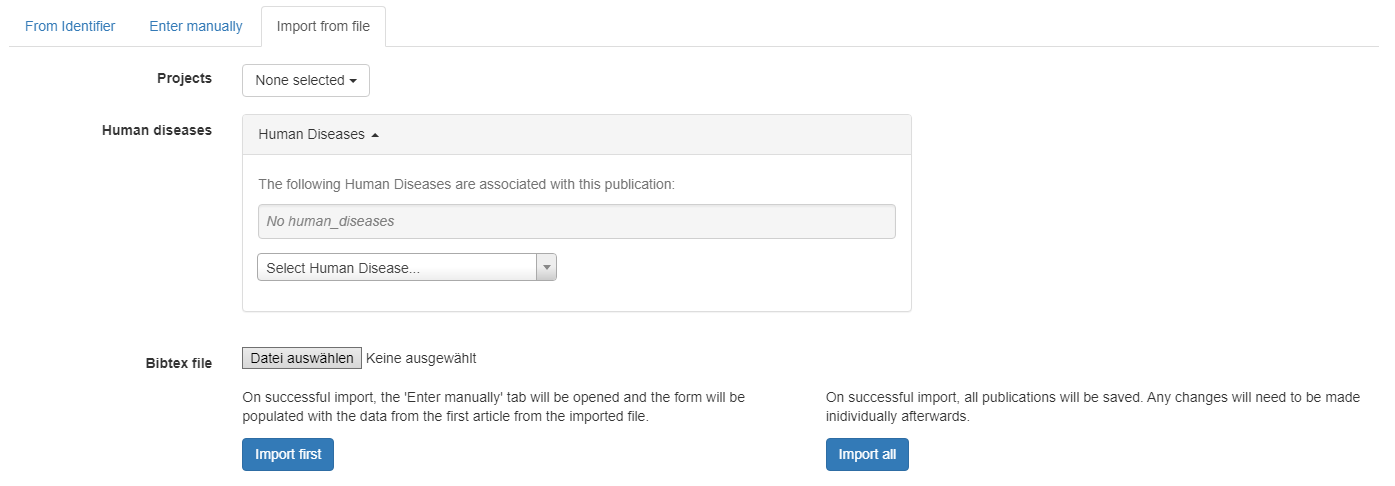
Task: Click the small caret in Projects dropdown button
Action: pyautogui.click(x=353, y=81)
